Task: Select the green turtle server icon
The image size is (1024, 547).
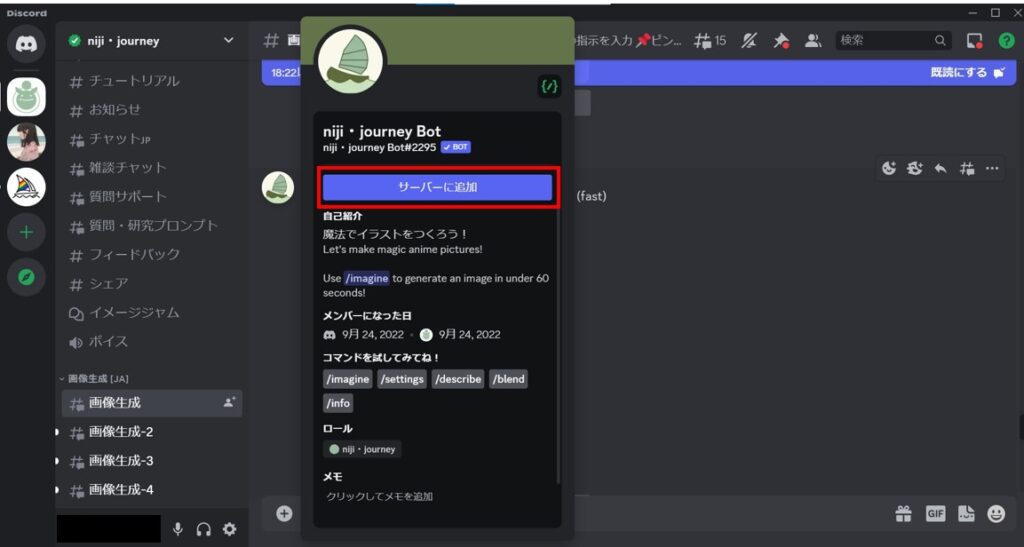Action: pos(26,97)
